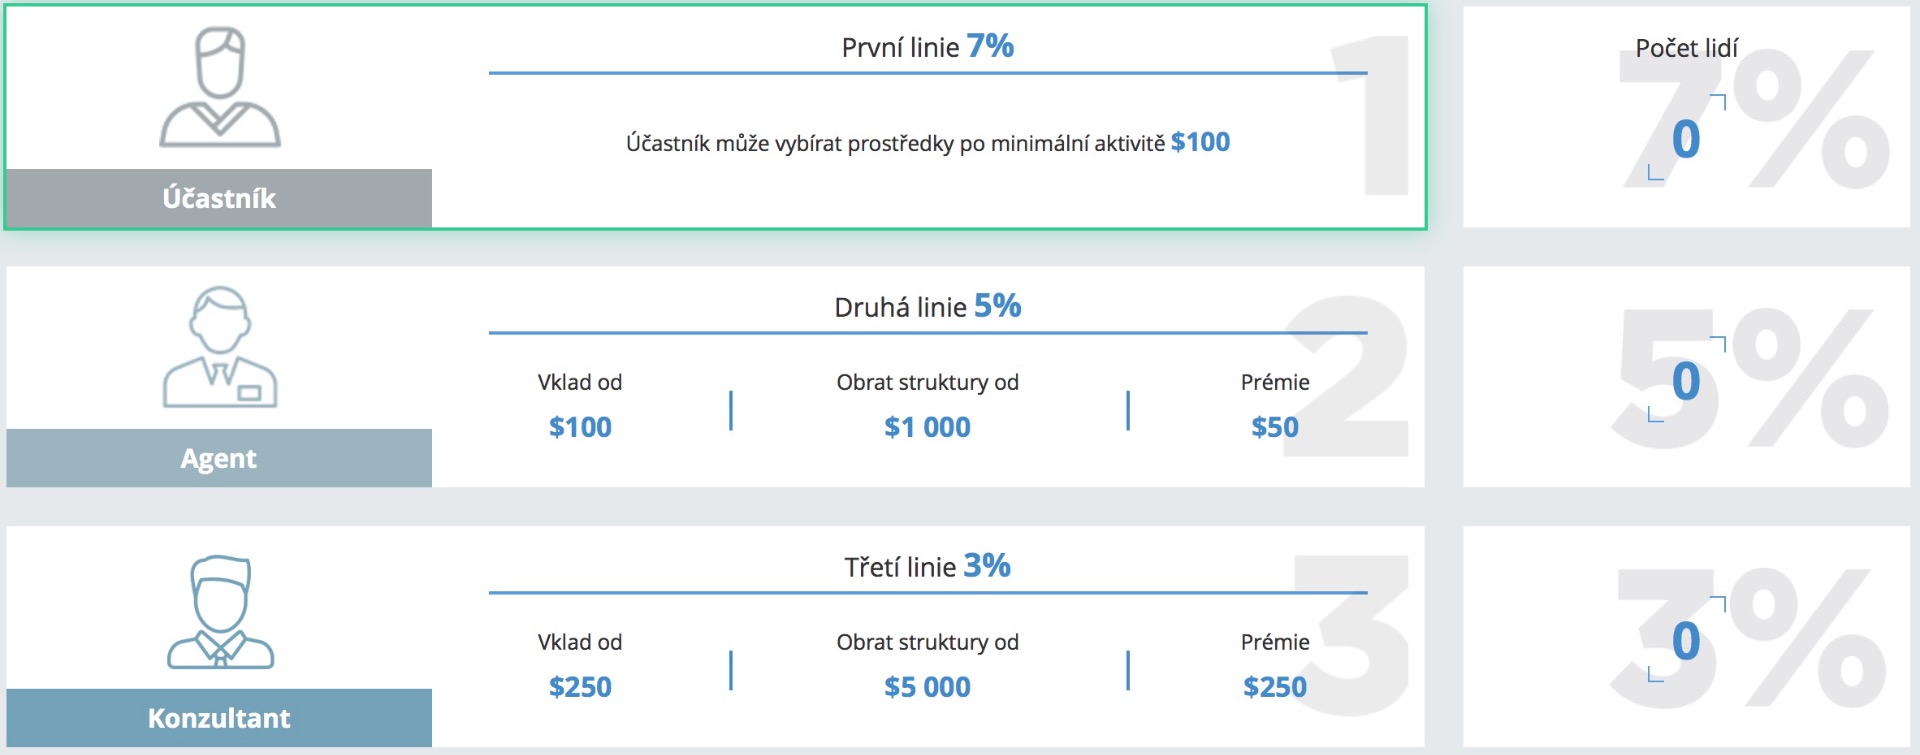Click the Účastník person icon
This screenshot has width=1920, height=755.
pyautogui.click(x=220, y=88)
